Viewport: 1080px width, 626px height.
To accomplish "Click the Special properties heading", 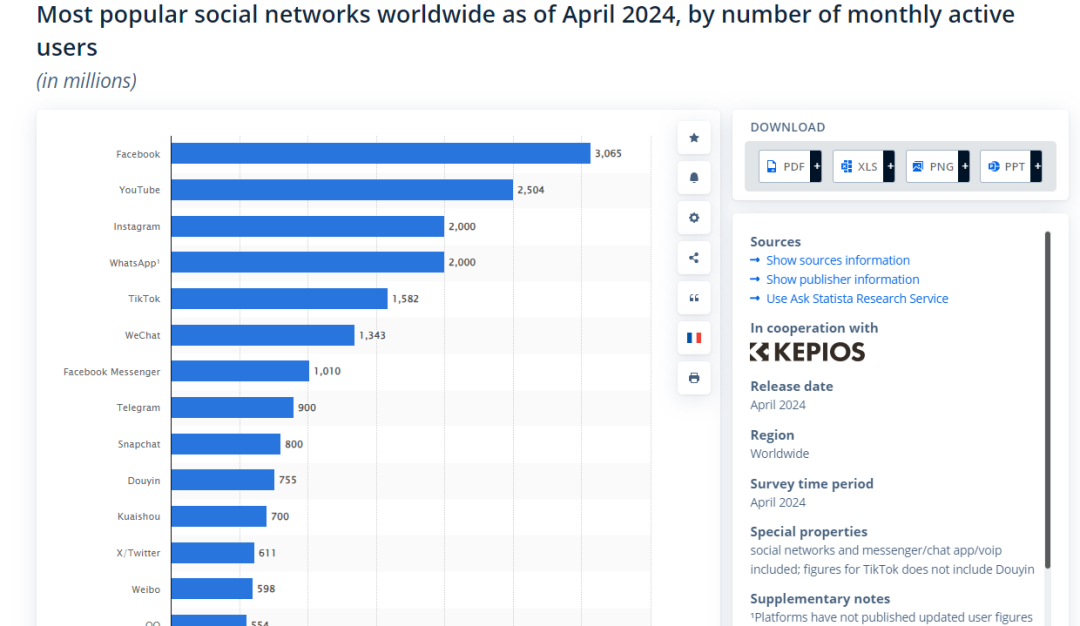I will point(809,532).
